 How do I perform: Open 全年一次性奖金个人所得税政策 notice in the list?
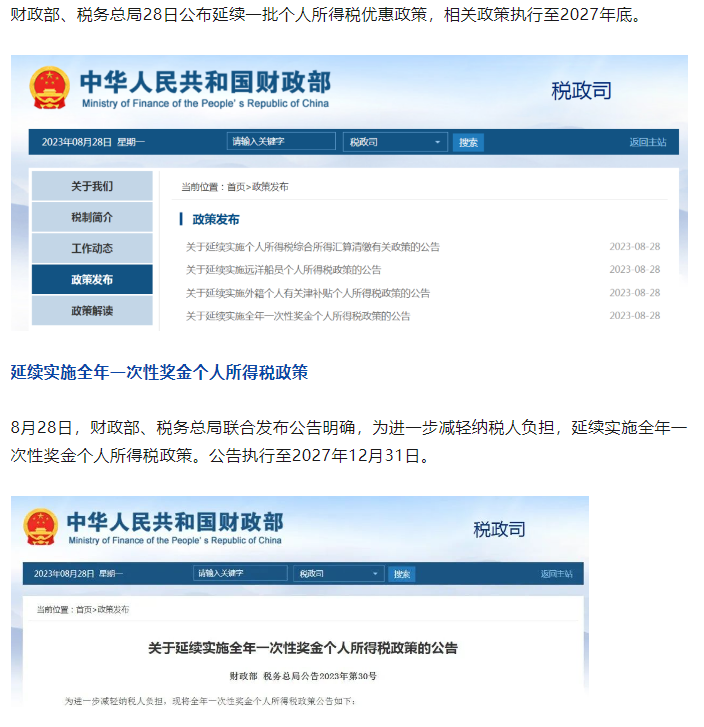tap(298, 316)
